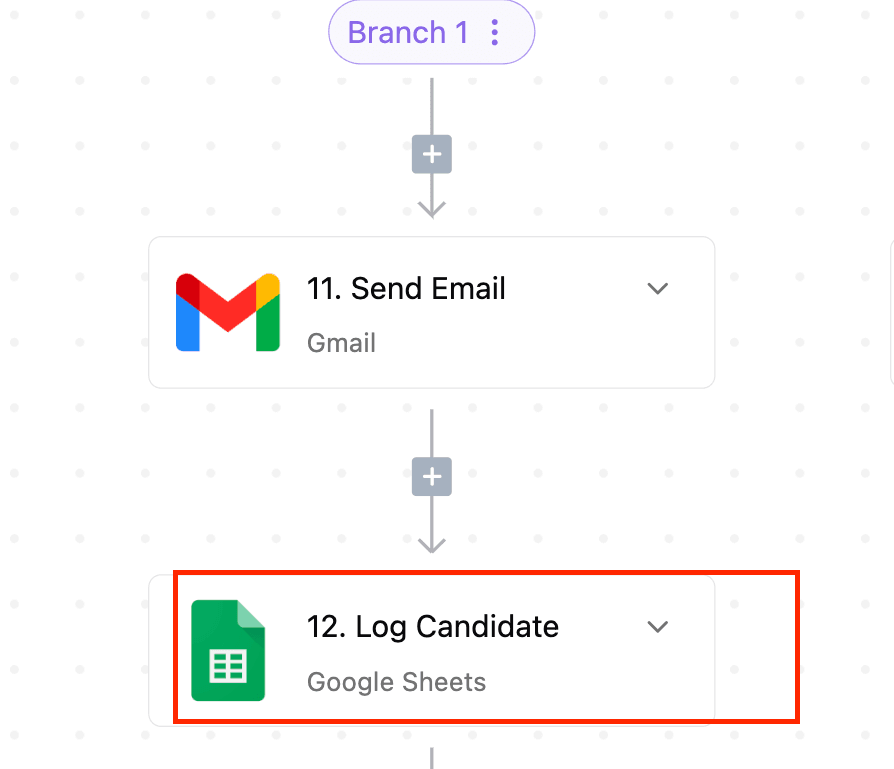Open the "11. Send Email" step title
This screenshot has width=894, height=769.
pos(406,289)
